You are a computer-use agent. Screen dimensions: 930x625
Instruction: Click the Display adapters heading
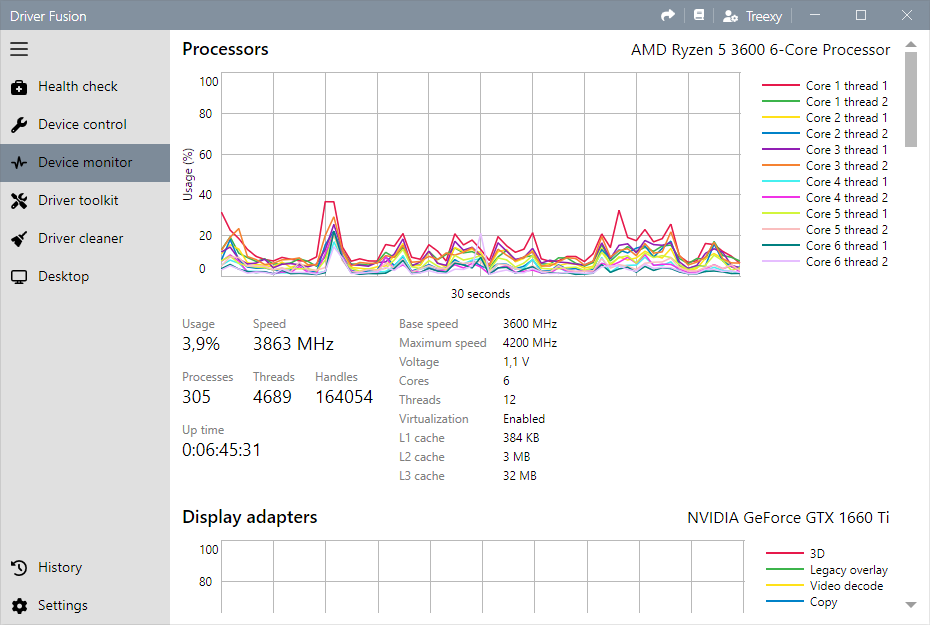click(x=250, y=517)
